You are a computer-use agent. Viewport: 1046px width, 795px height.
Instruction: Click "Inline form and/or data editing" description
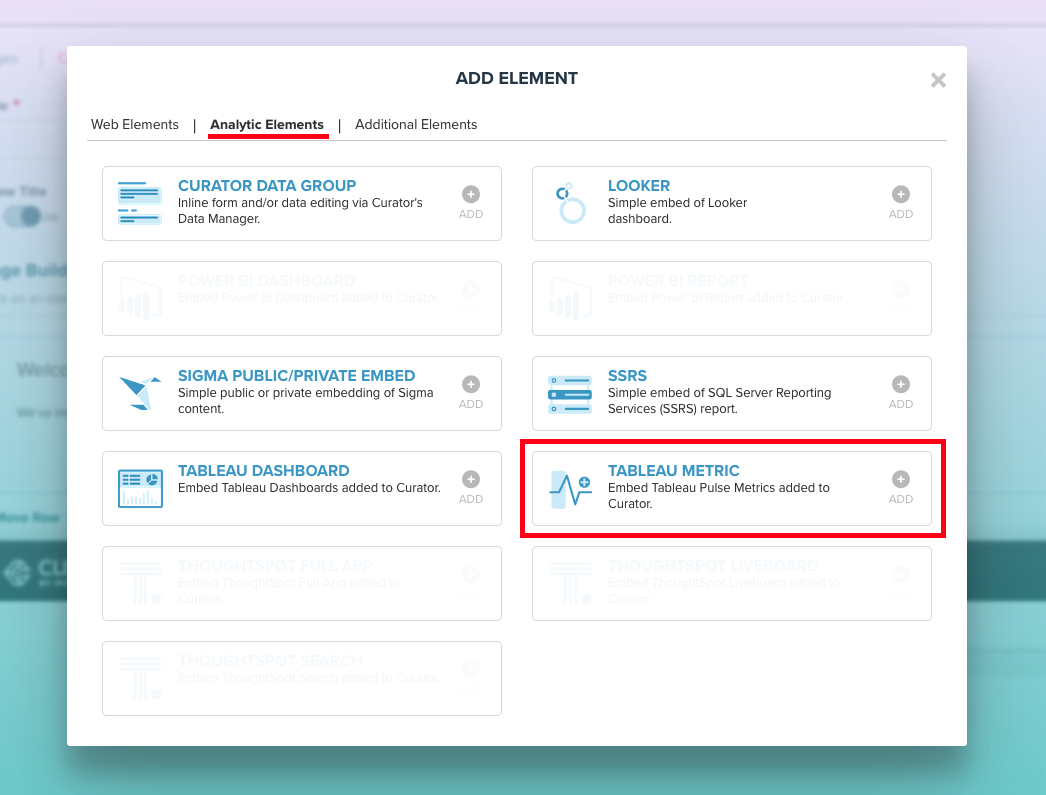[300, 211]
